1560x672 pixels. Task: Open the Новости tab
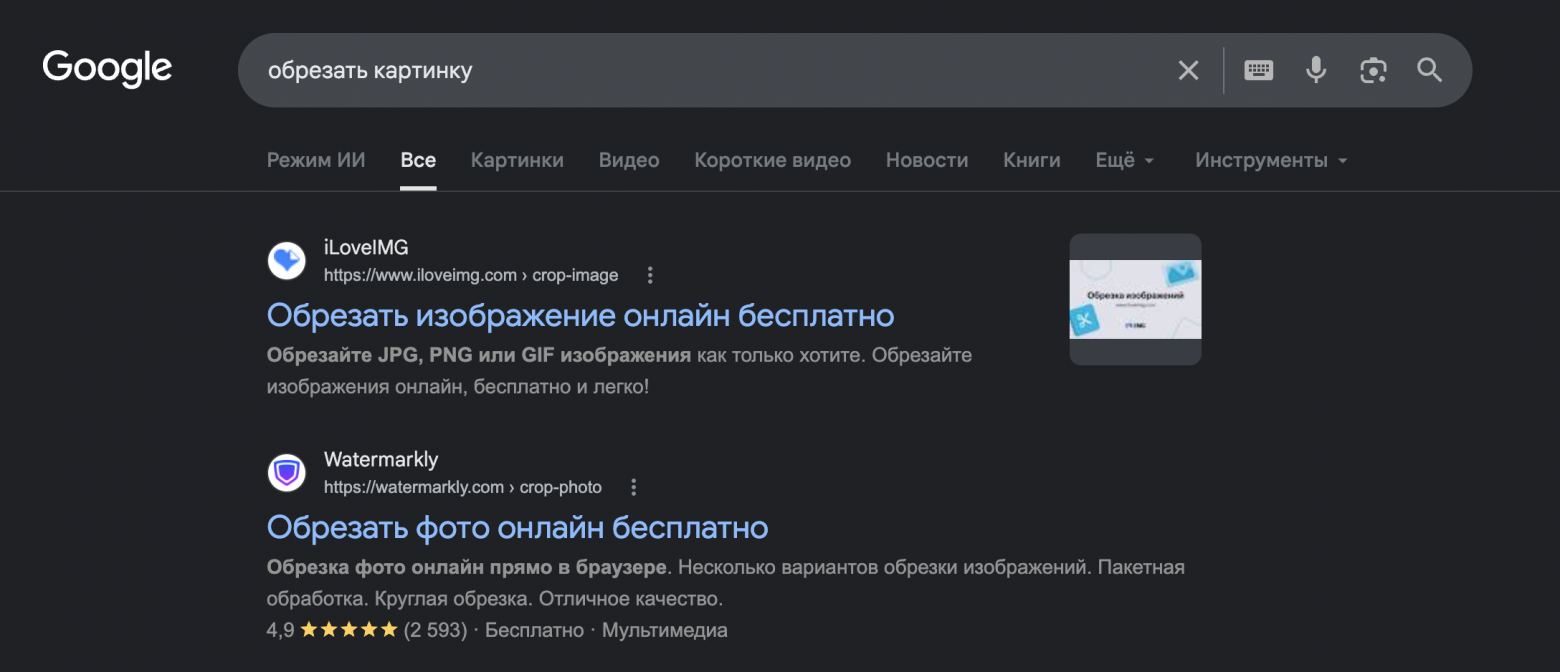tap(927, 160)
